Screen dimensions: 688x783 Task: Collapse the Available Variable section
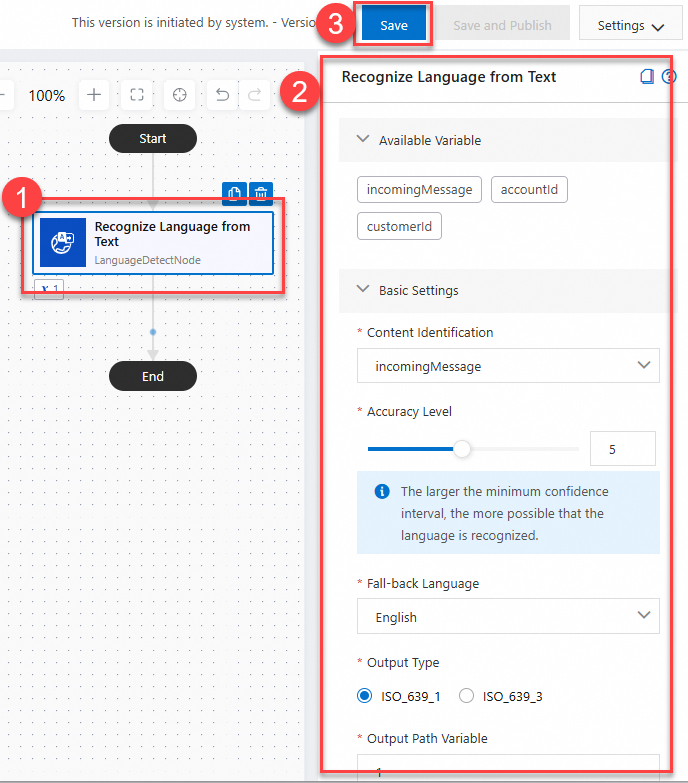click(x=363, y=139)
